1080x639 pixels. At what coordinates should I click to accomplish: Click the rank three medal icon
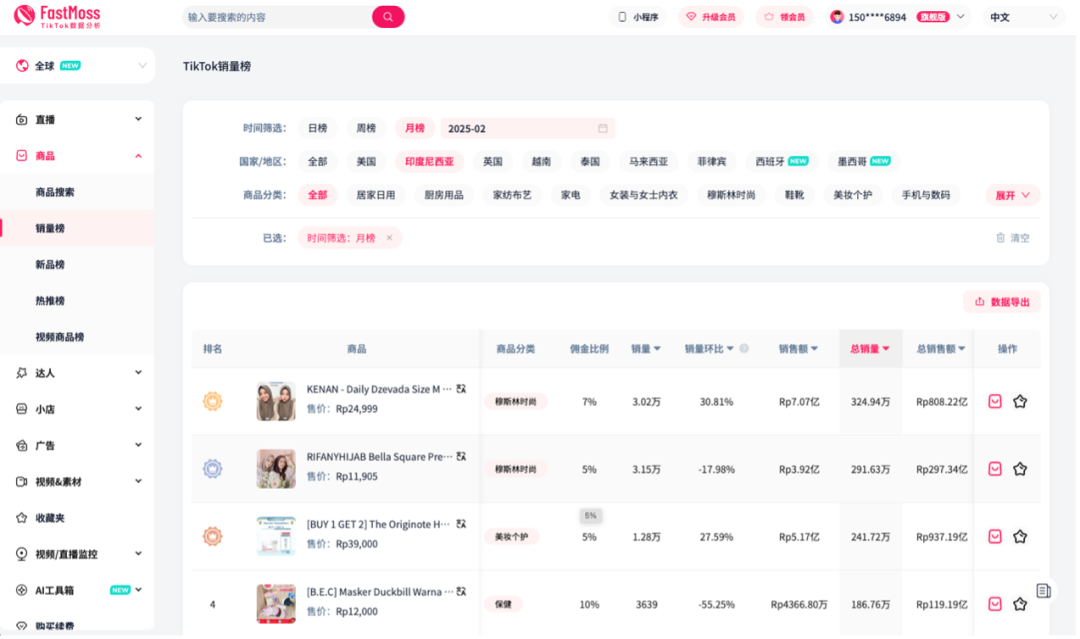(x=212, y=536)
